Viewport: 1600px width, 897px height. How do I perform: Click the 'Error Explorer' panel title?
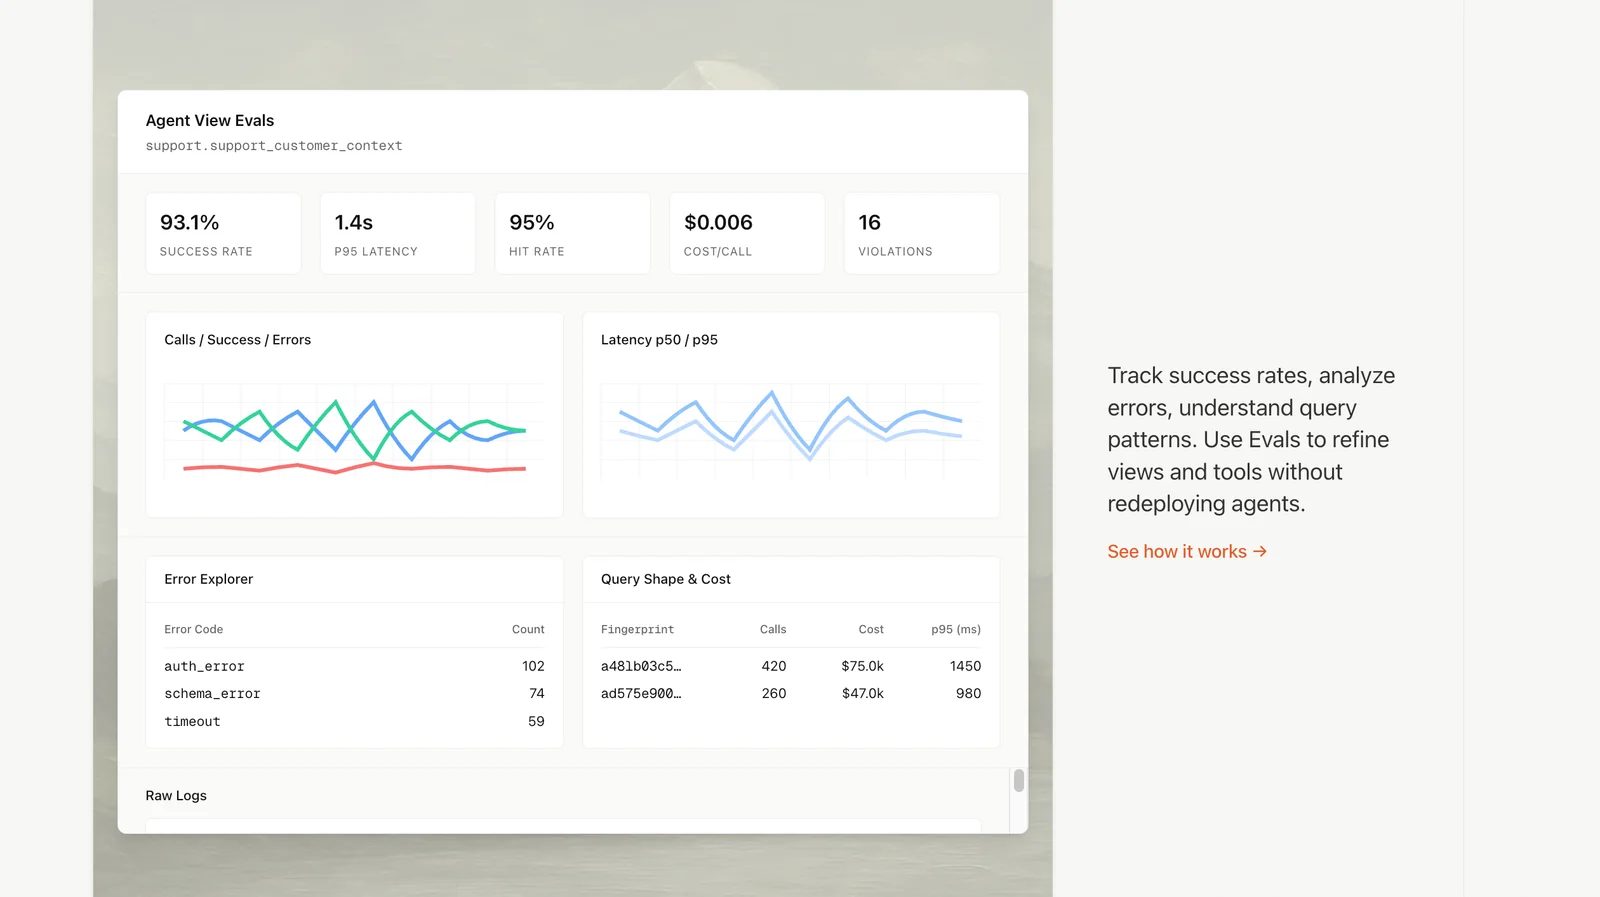click(x=208, y=579)
